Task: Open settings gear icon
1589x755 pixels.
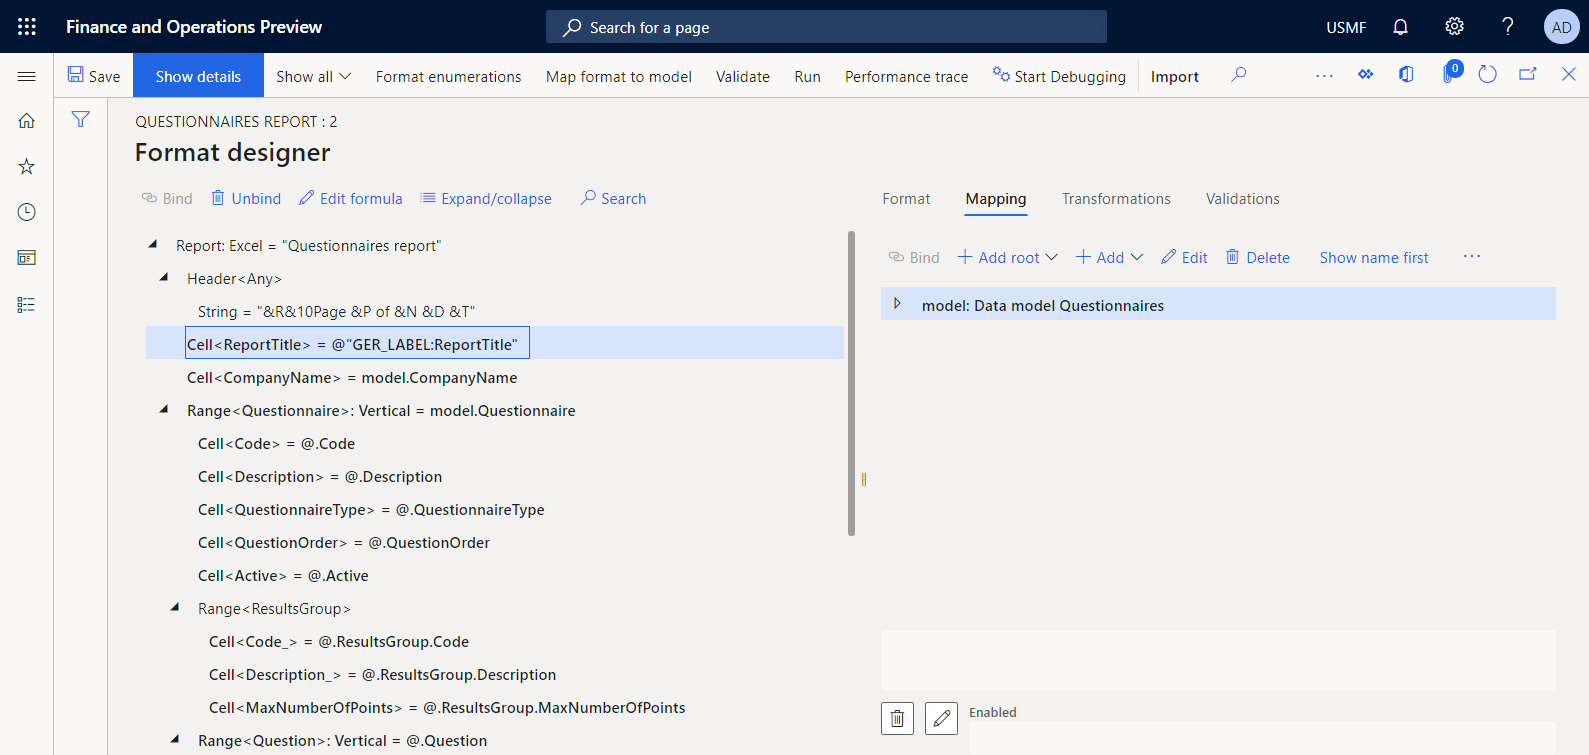Action: [x=1454, y=27]
